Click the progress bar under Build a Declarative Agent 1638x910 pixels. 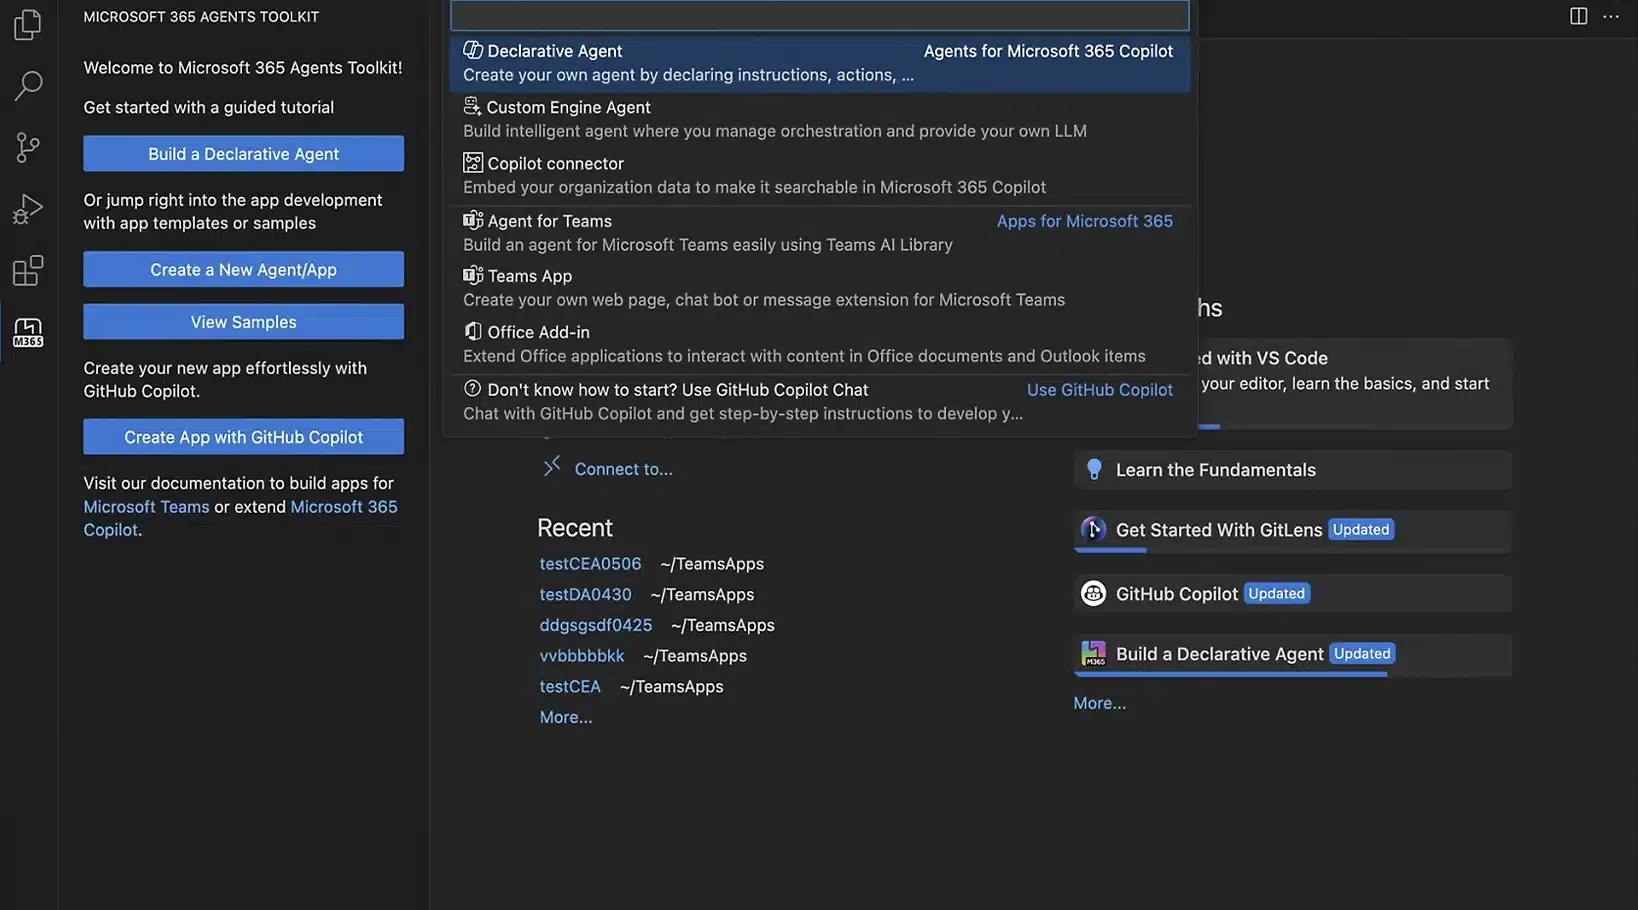point(1230,674)
